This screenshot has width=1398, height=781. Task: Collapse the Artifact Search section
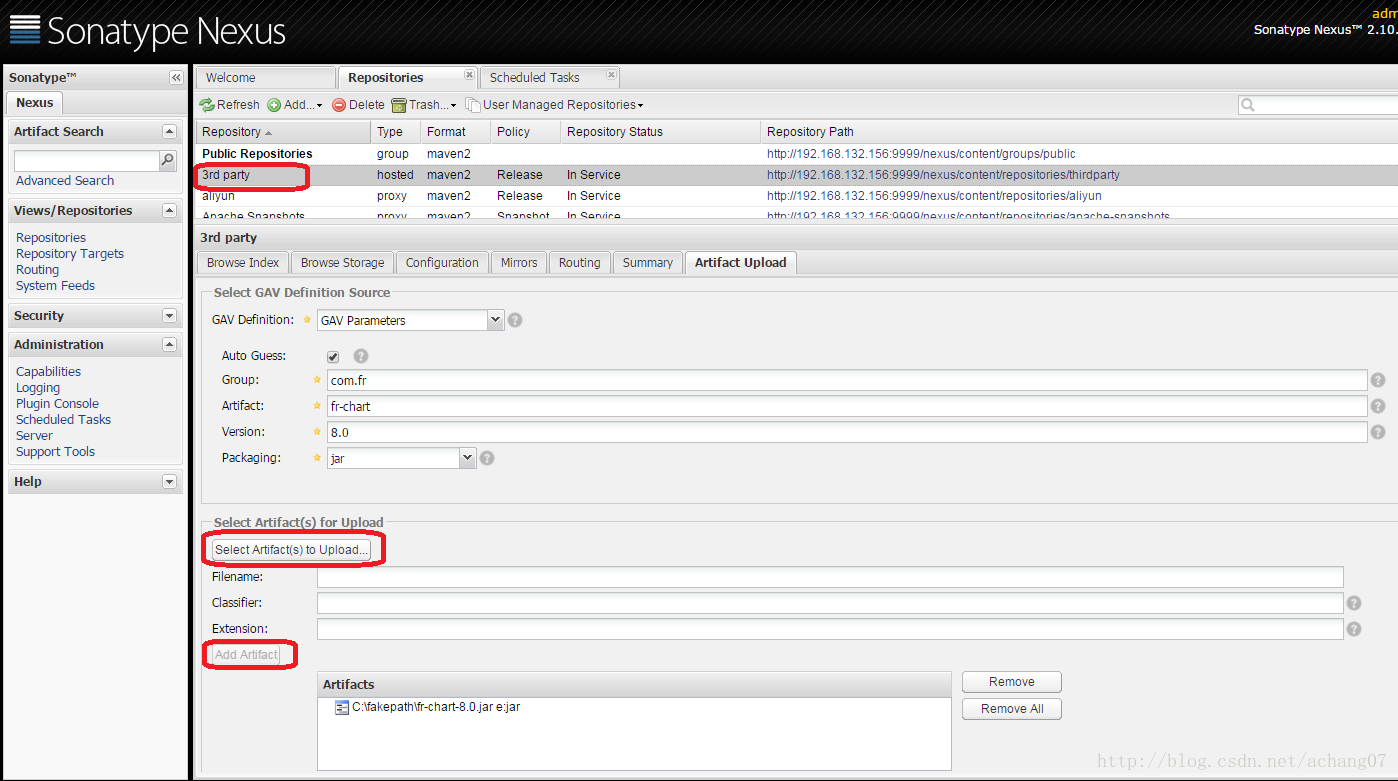(169, 132)
